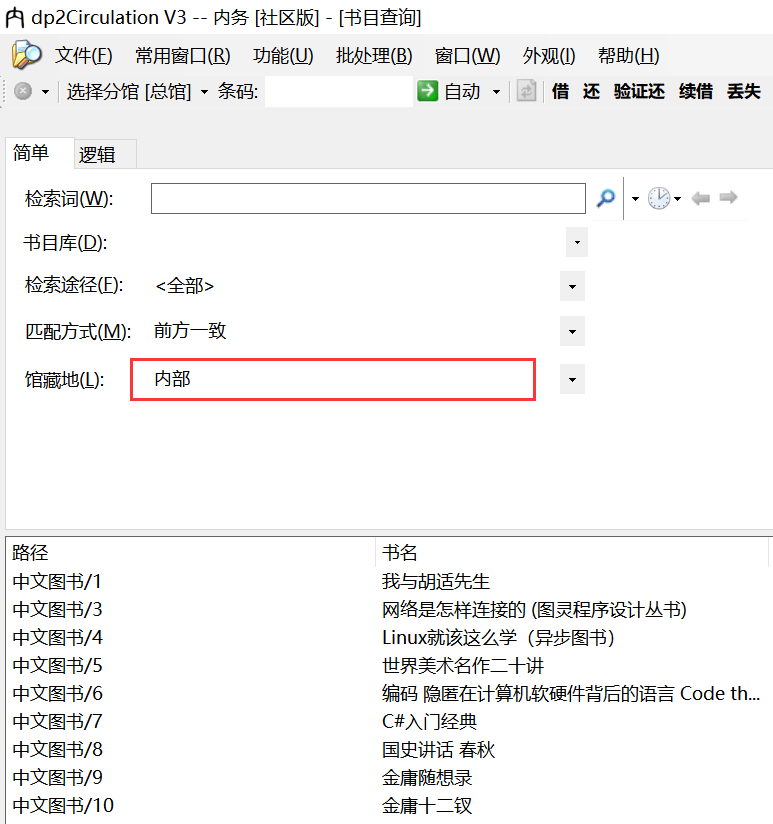
Task: Expand the 书目库 dropdown
Action: [x=576, y=242]
